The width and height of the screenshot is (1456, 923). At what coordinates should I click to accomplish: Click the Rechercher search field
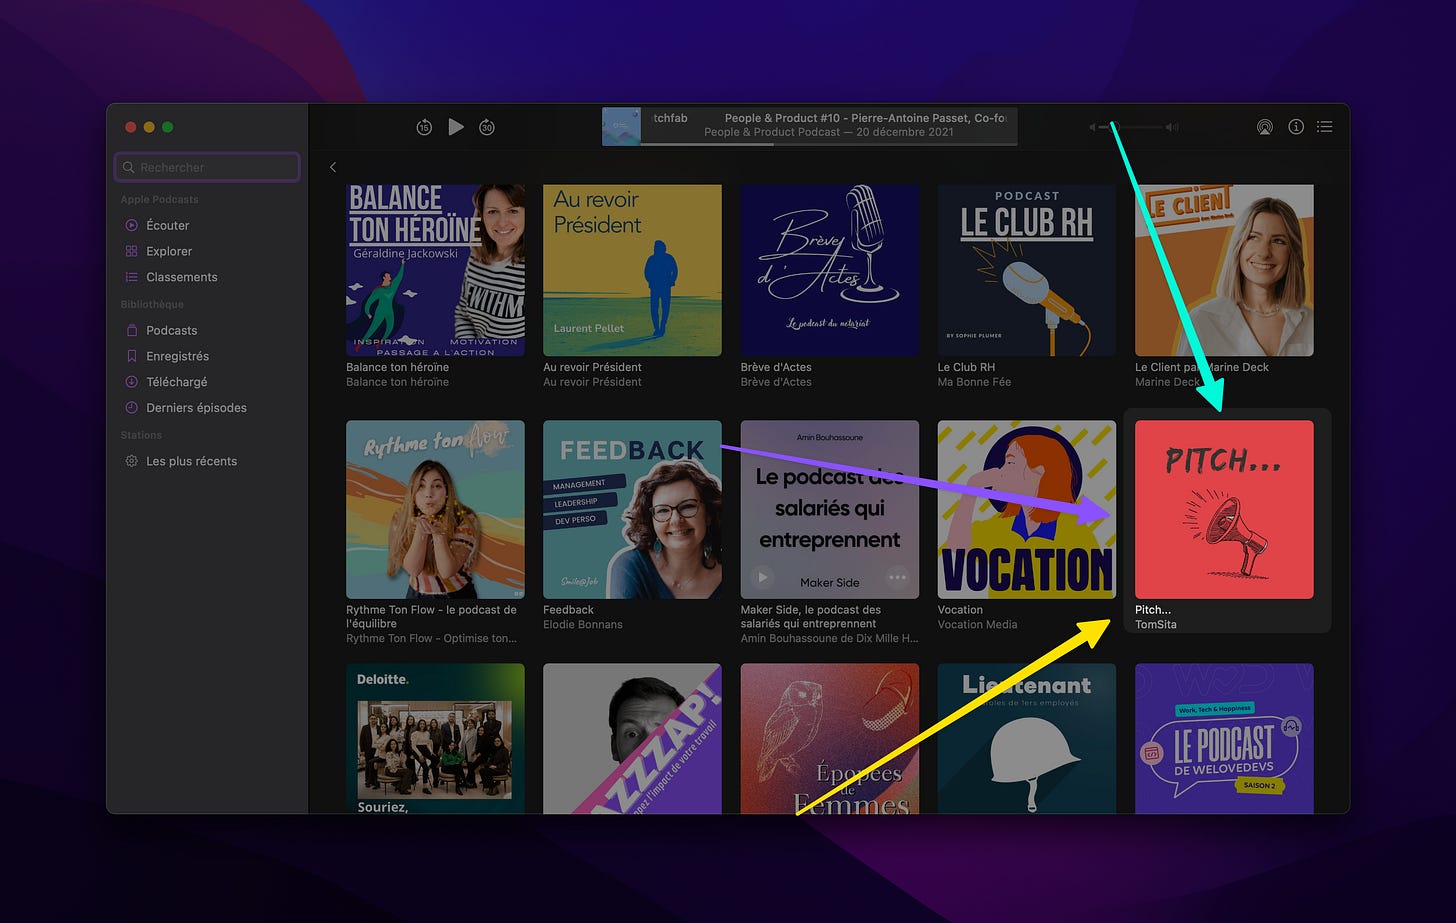point(207,167)
